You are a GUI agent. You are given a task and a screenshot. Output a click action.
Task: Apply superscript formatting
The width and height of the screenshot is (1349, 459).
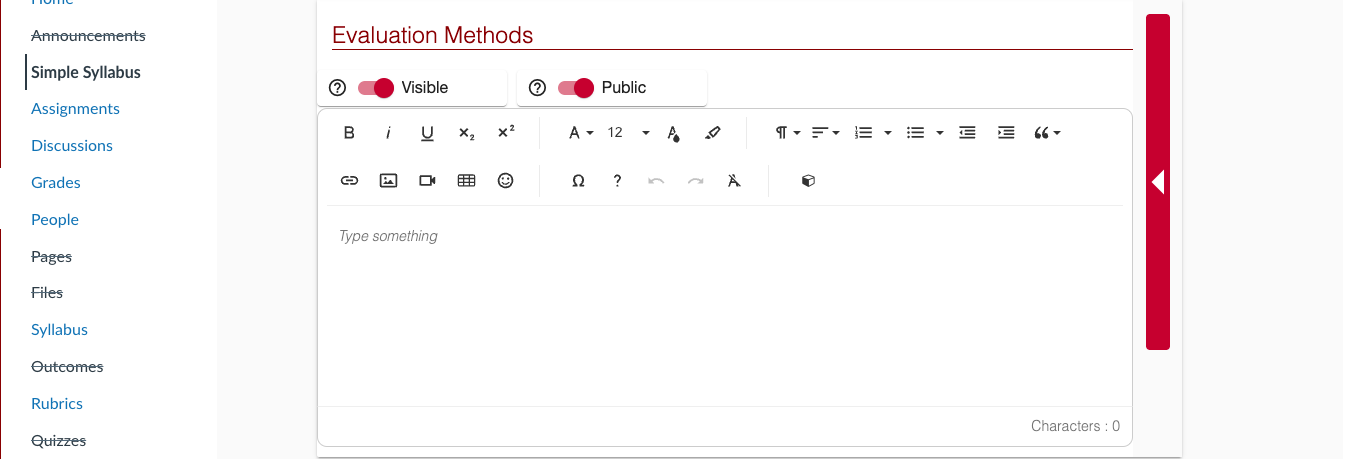[506, 133]
